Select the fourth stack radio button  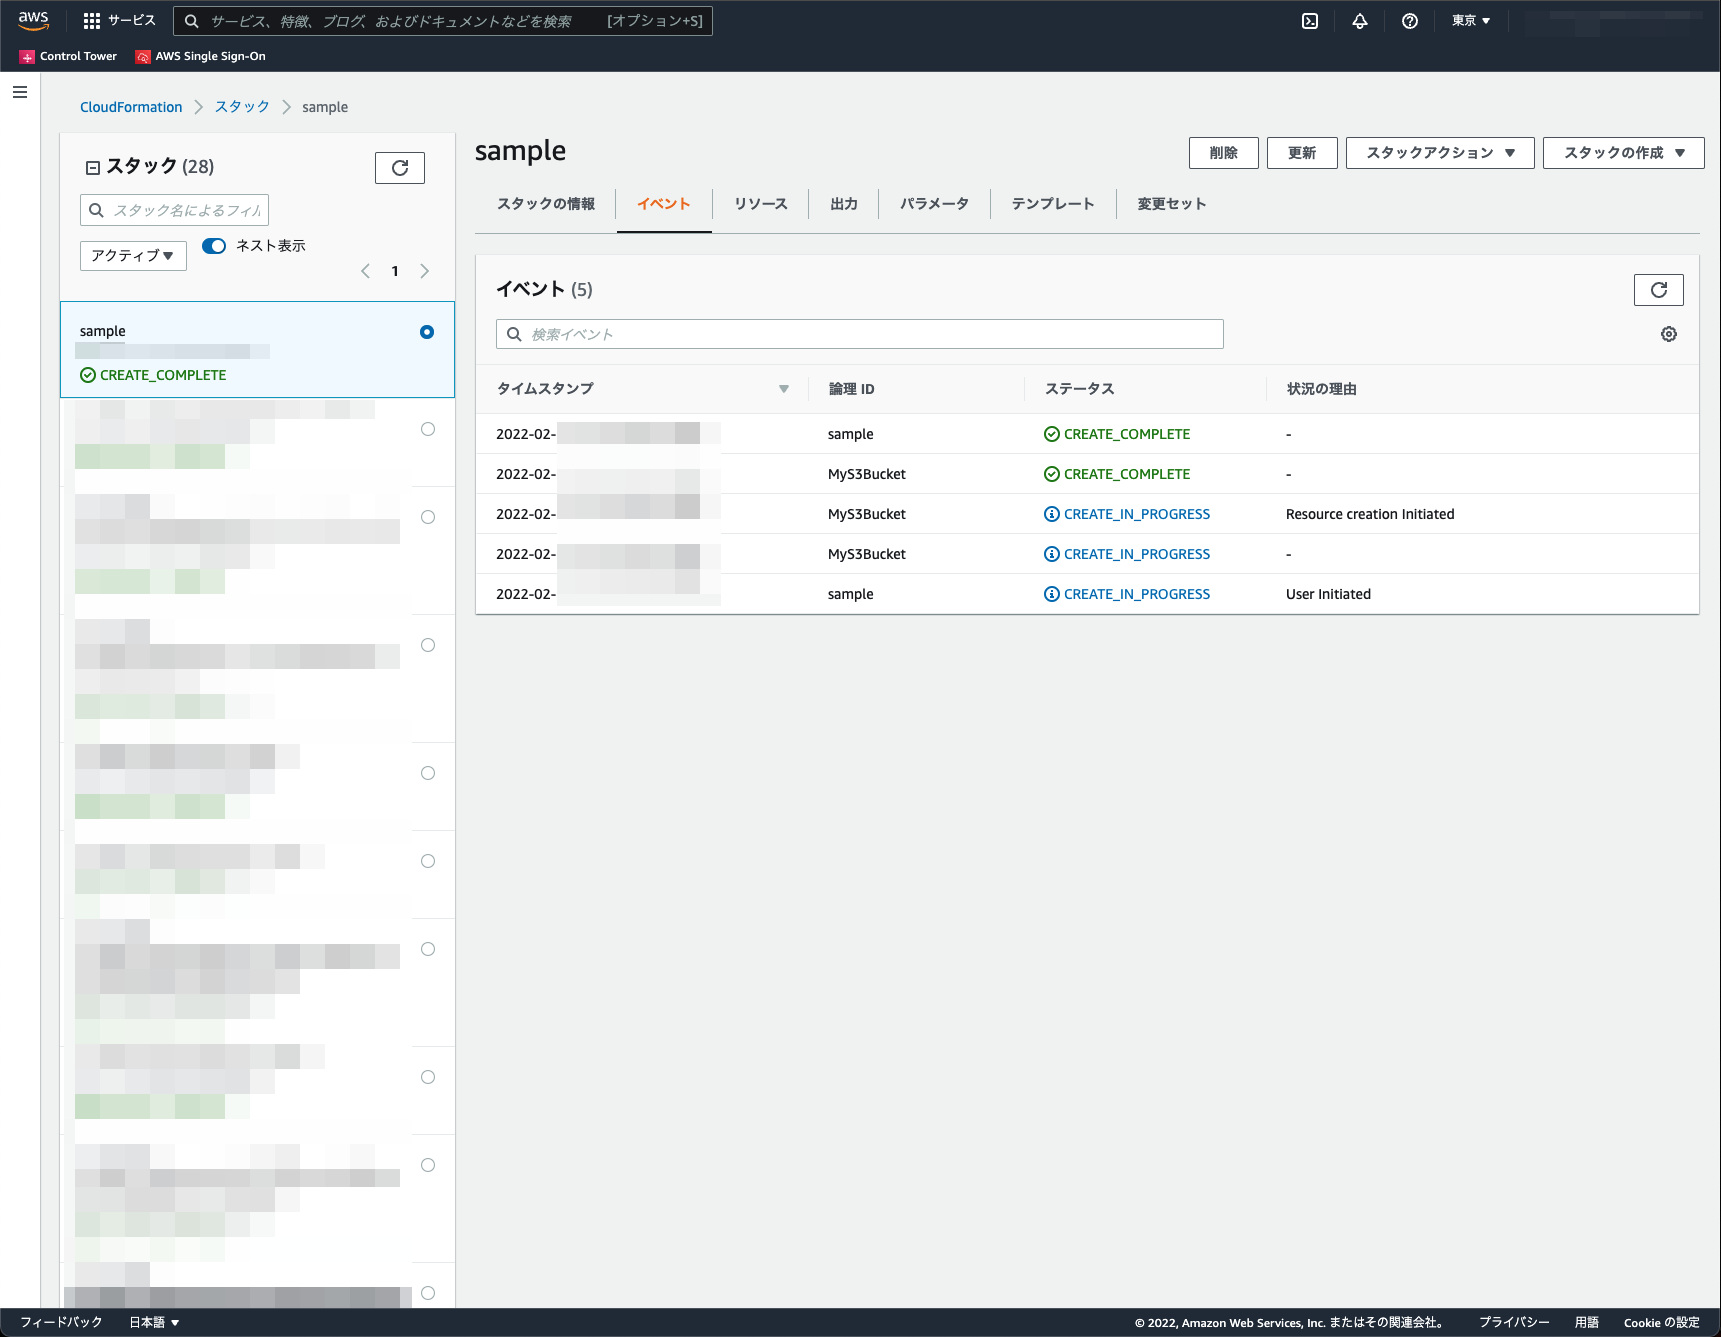point(428,645)
